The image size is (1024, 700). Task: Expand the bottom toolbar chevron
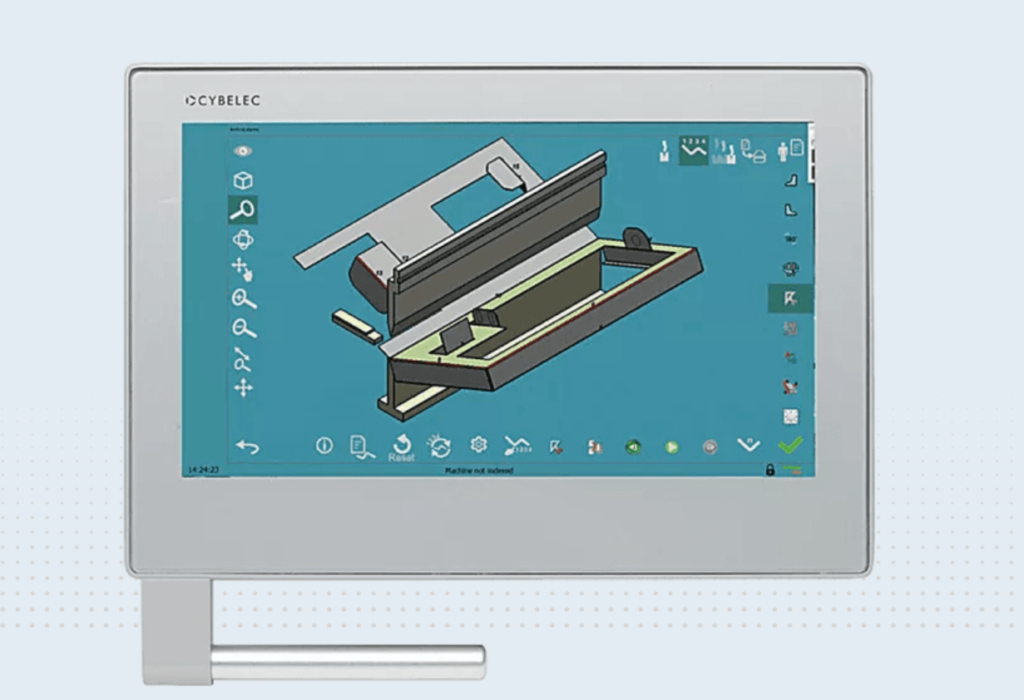[748, 445]
